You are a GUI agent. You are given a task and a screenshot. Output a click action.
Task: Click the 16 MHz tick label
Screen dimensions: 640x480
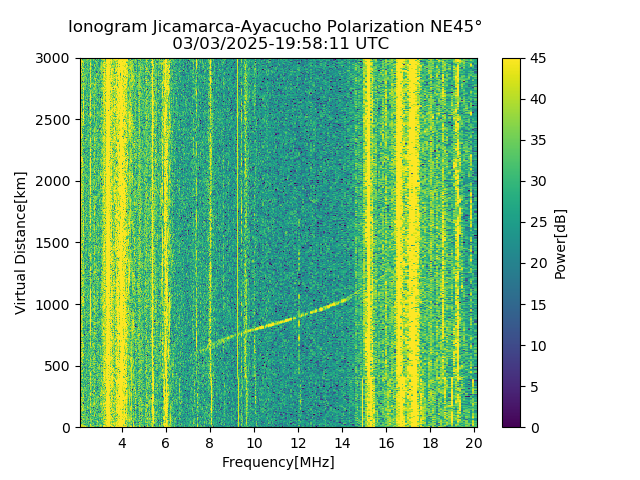tap(386, 443)
